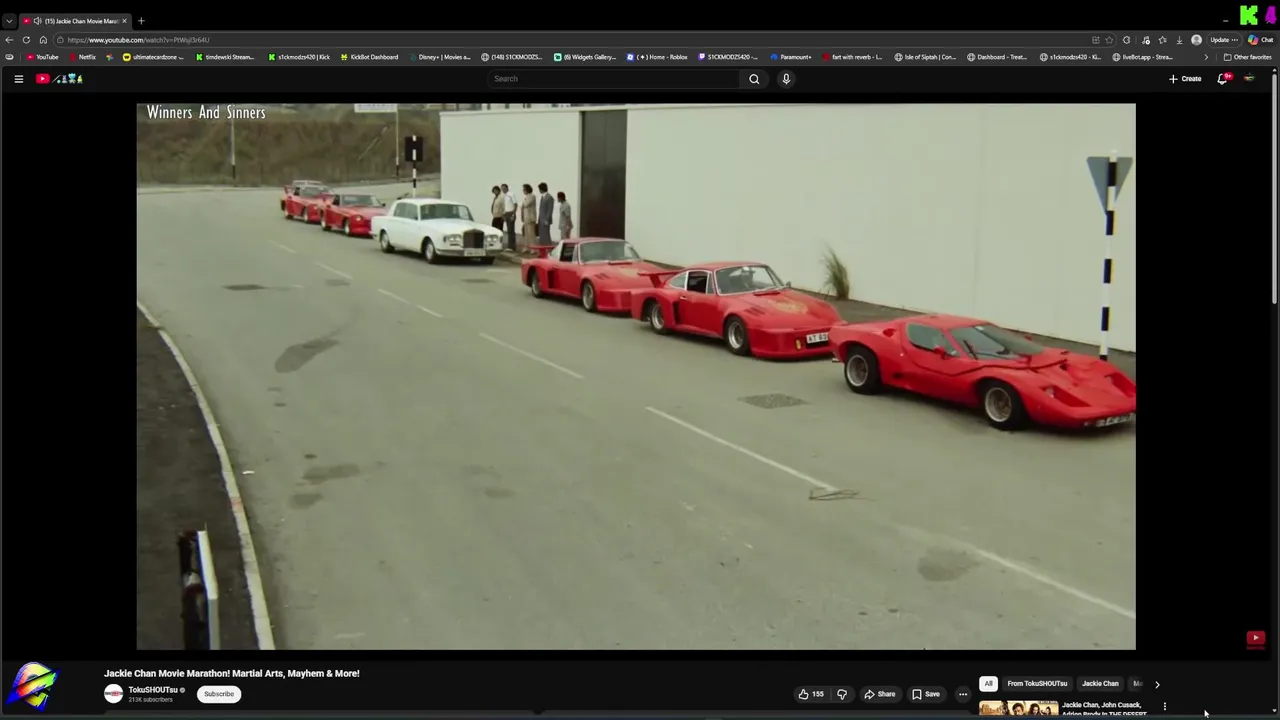Open the TokuSHOUTsu channel name link

coord(152,690)
